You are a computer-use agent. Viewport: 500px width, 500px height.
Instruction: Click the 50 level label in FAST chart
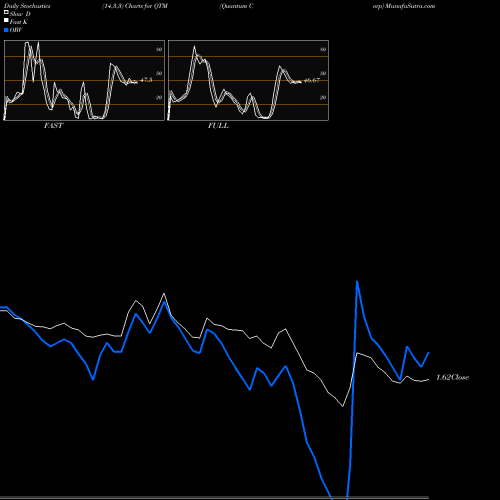coord(159,73)
